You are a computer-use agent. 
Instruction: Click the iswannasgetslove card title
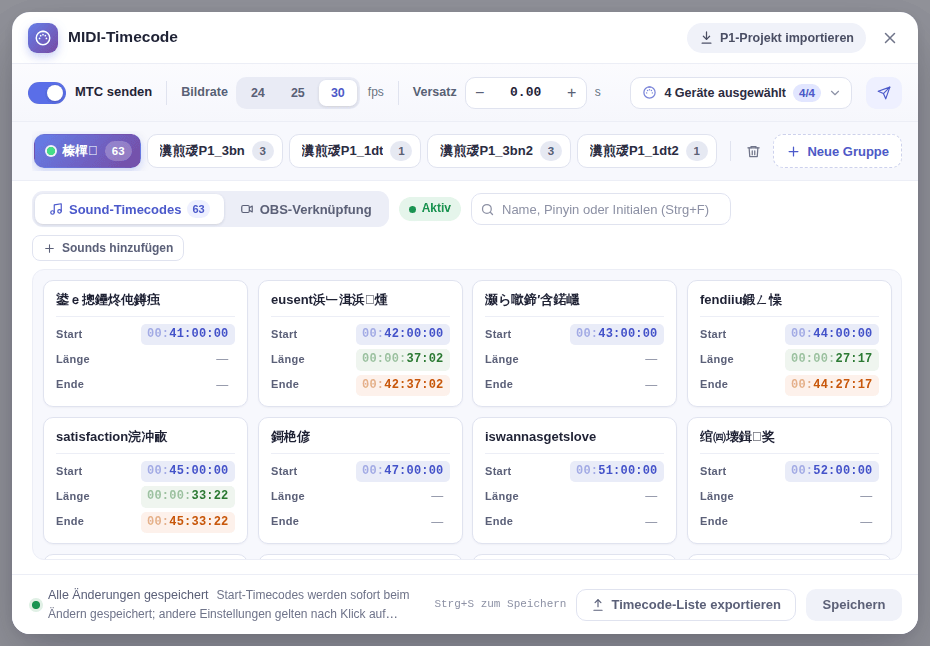point(540,437)
